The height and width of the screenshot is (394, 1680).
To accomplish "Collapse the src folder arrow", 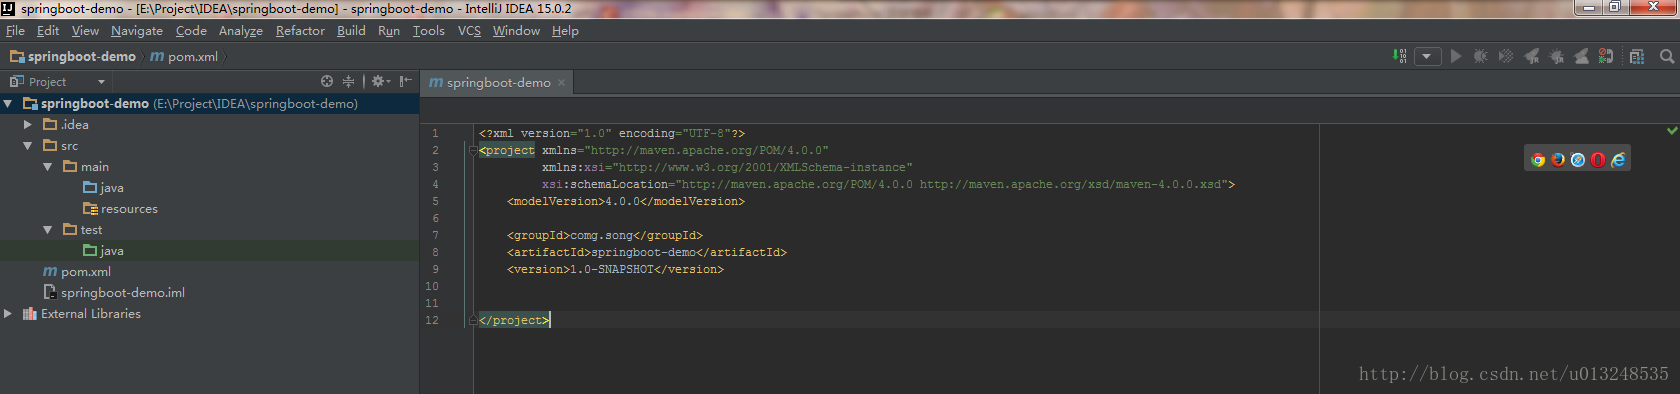I will [28, 145].
